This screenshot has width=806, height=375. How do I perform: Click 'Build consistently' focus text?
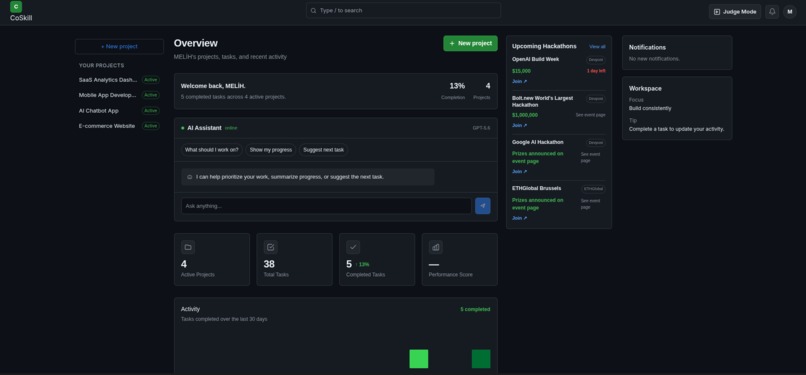click(x=650, y=108)
